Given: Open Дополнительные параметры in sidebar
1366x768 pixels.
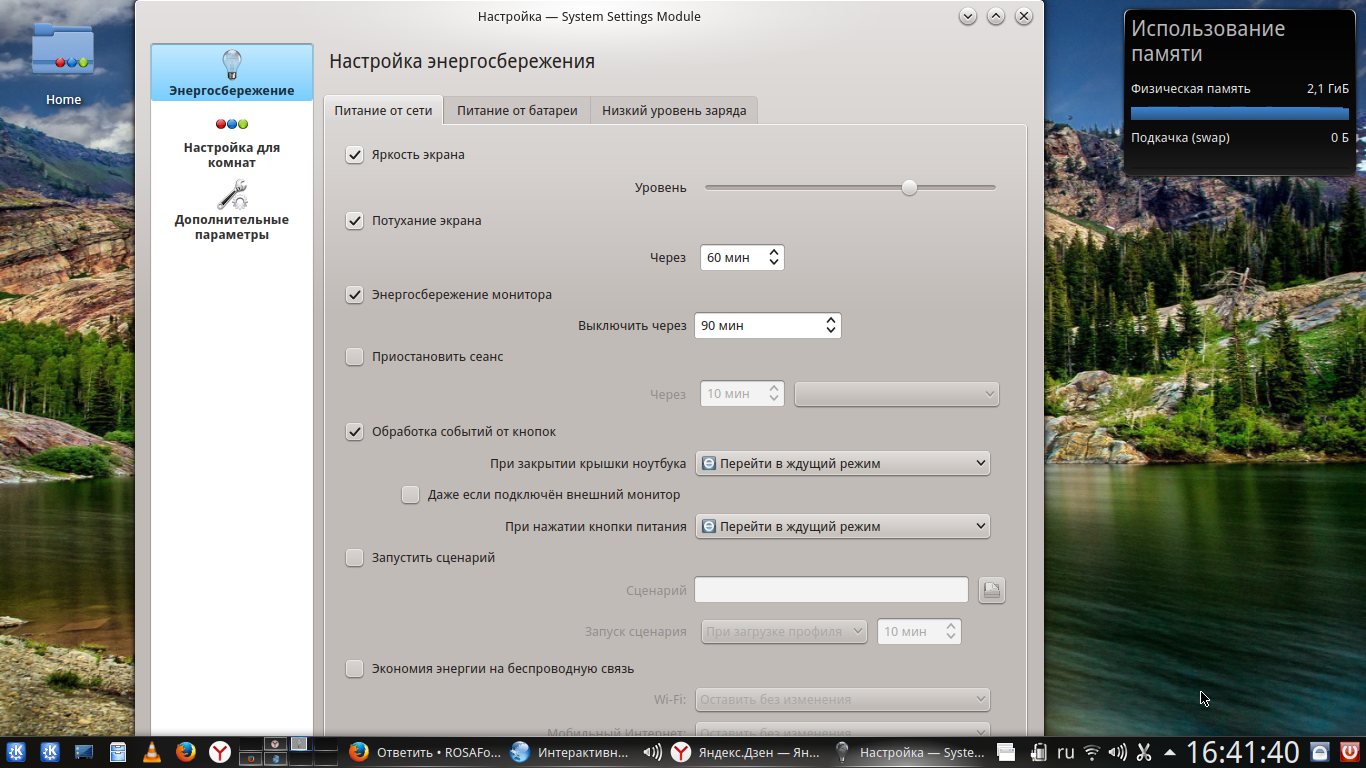Looking at the screenshot, I should click(232, 211).
